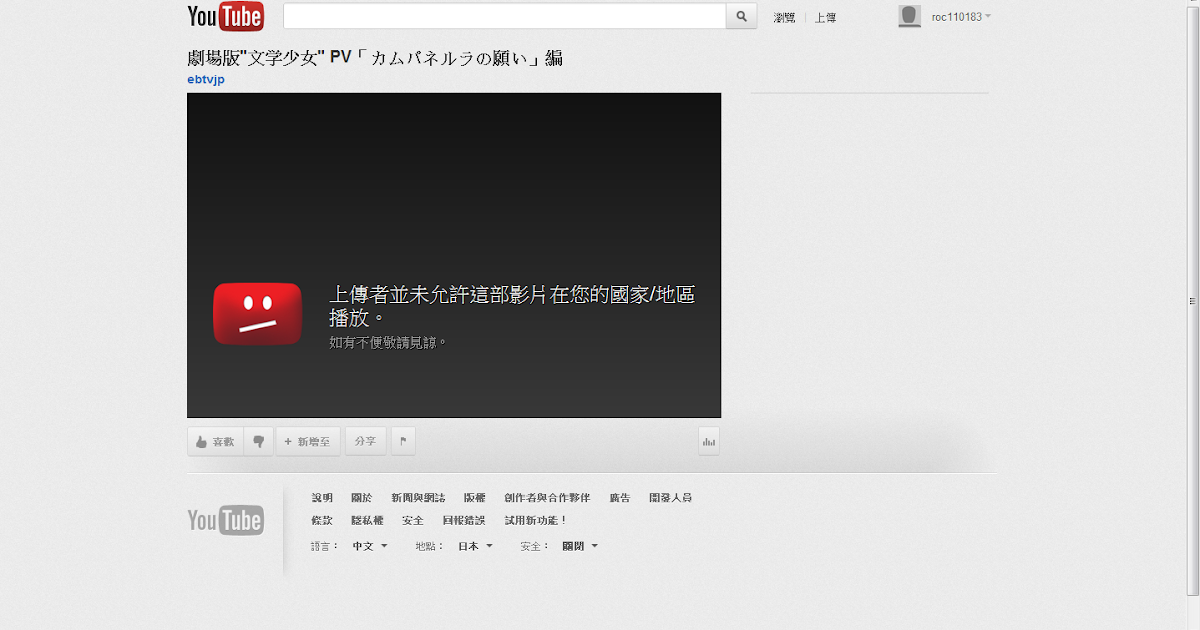Expand the 地點 日本 location dropdown
The image size is (1200, 630).
click(x=475, y=546)
